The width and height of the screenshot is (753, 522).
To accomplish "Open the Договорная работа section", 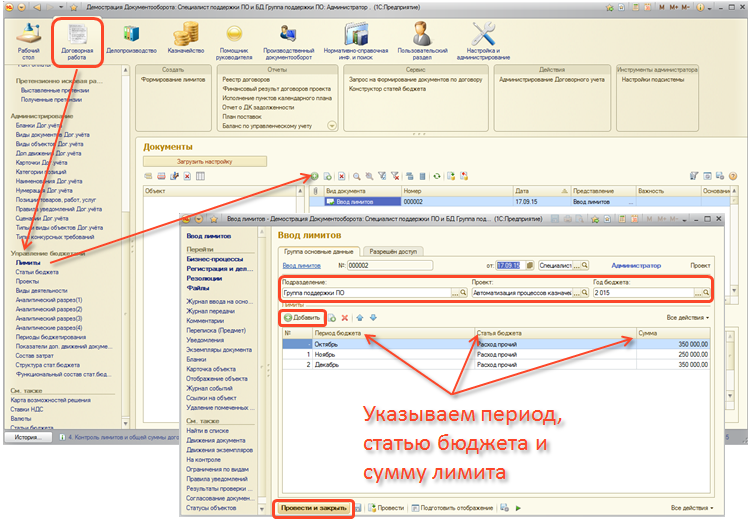I will (77, 38).
